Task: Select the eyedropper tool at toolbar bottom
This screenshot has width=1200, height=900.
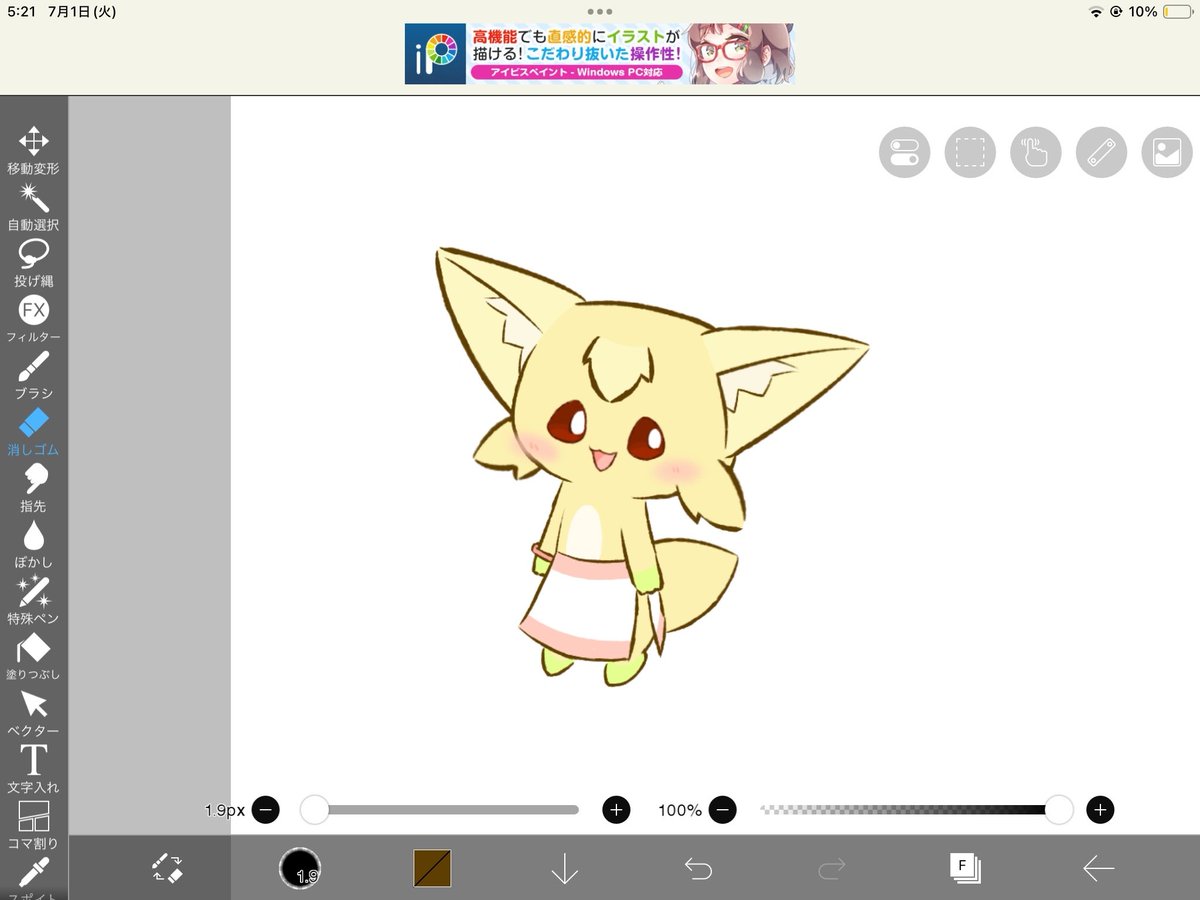Action: point(33,877)
